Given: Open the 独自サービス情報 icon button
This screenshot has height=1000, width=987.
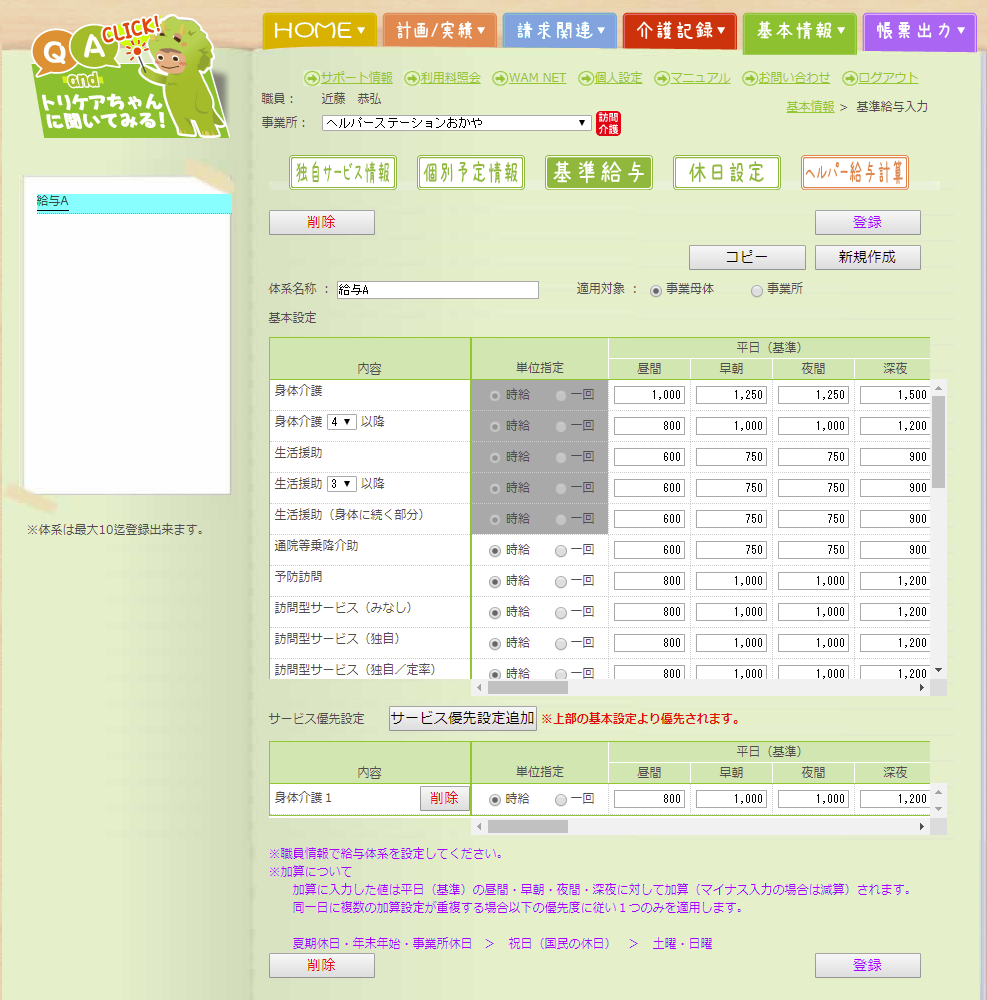Looking at the screenshot, I should [343, 172].
